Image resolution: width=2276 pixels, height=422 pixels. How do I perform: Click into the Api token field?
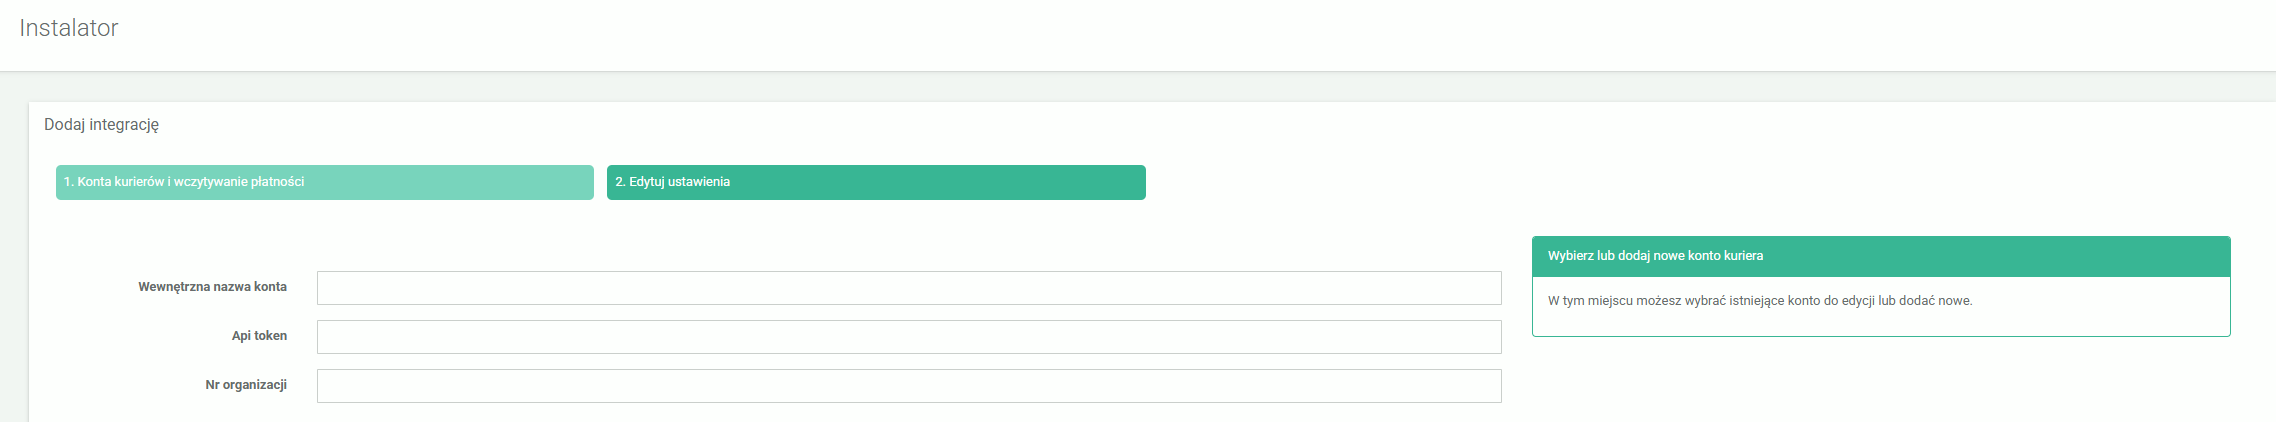pyautogui.click(x=908, y=337)
